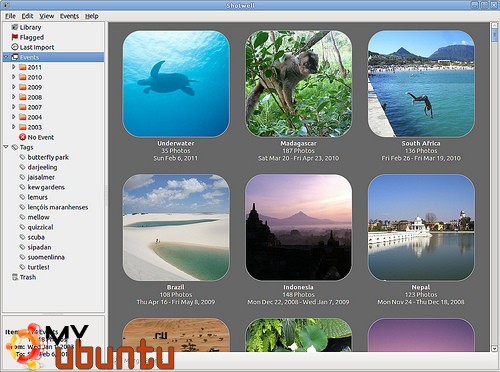500x372 pixels.
Task: Click the lemurs tag icon
Action: [x=23, y=197]
